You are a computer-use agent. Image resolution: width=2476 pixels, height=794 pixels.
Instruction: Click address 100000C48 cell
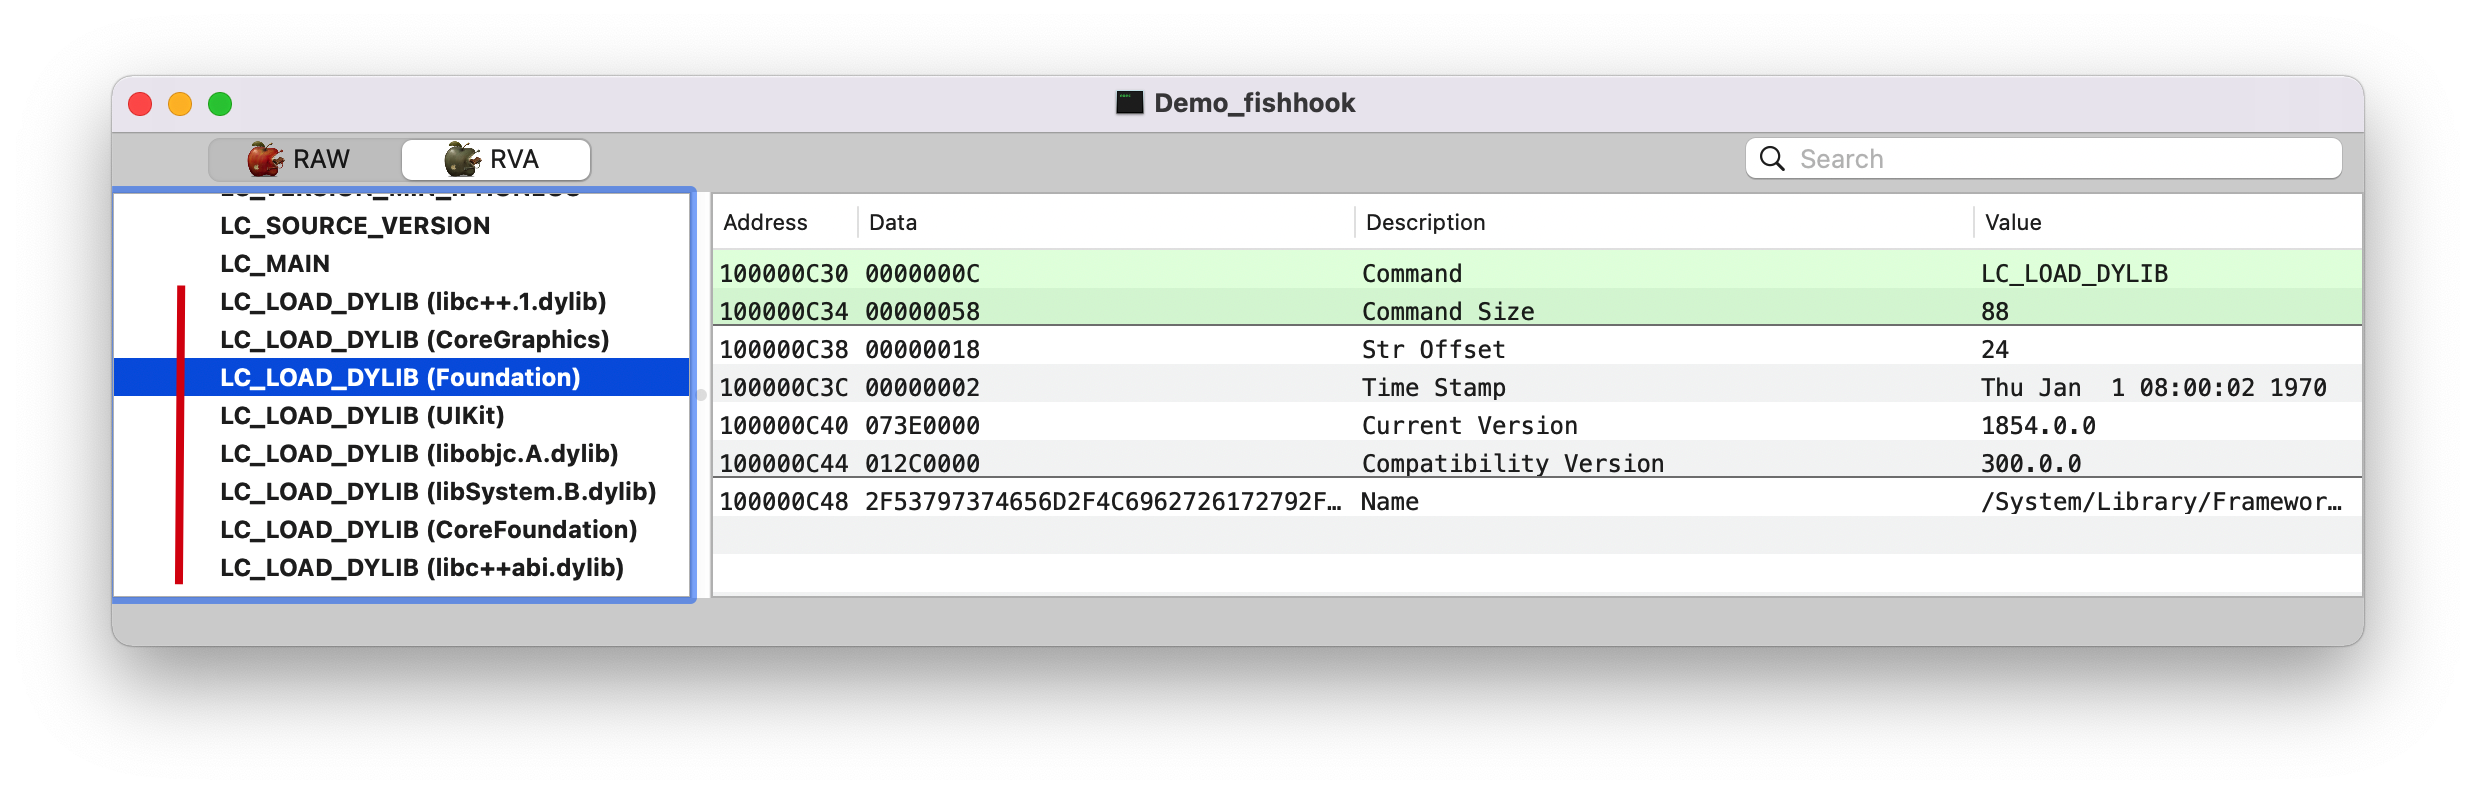784,502
